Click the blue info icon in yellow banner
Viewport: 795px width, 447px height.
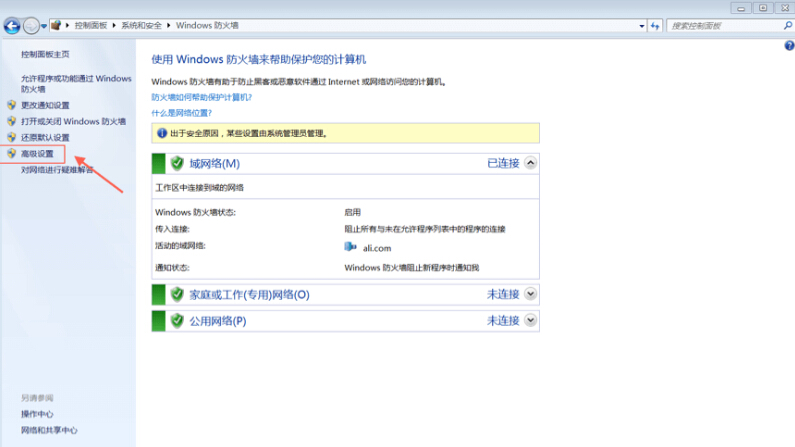[x=161, y=132]
